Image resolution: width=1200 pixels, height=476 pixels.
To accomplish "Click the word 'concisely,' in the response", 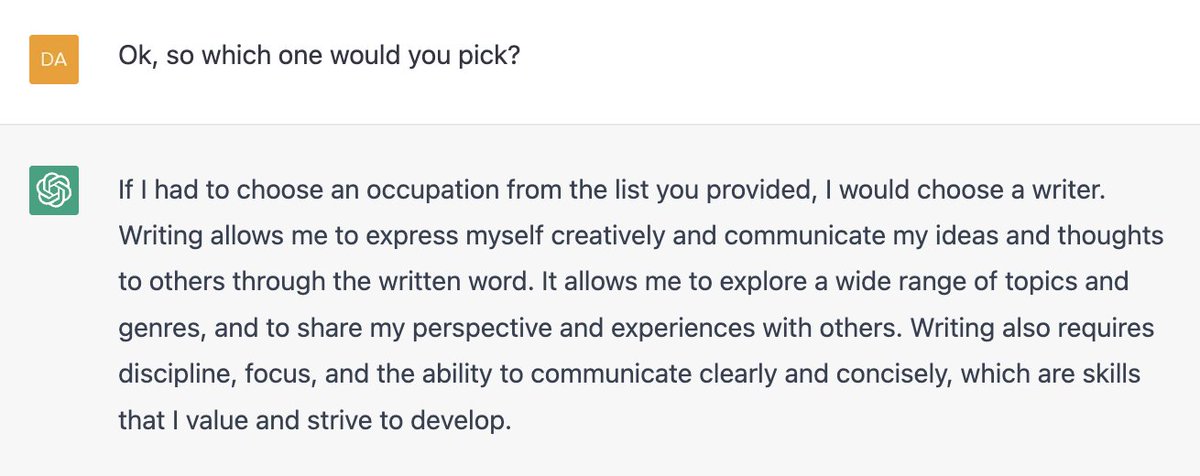I will [x=942, y=375].
